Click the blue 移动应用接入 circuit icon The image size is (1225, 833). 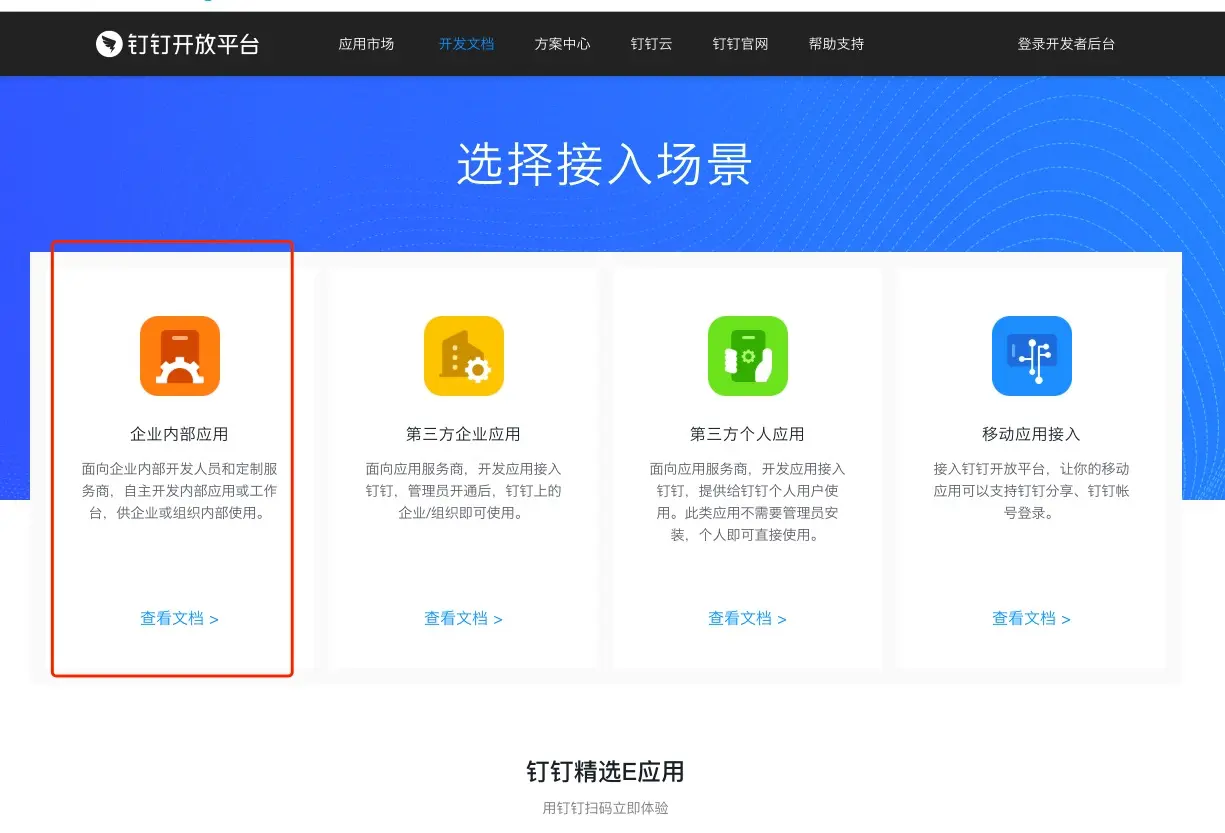pos(1032,356)
